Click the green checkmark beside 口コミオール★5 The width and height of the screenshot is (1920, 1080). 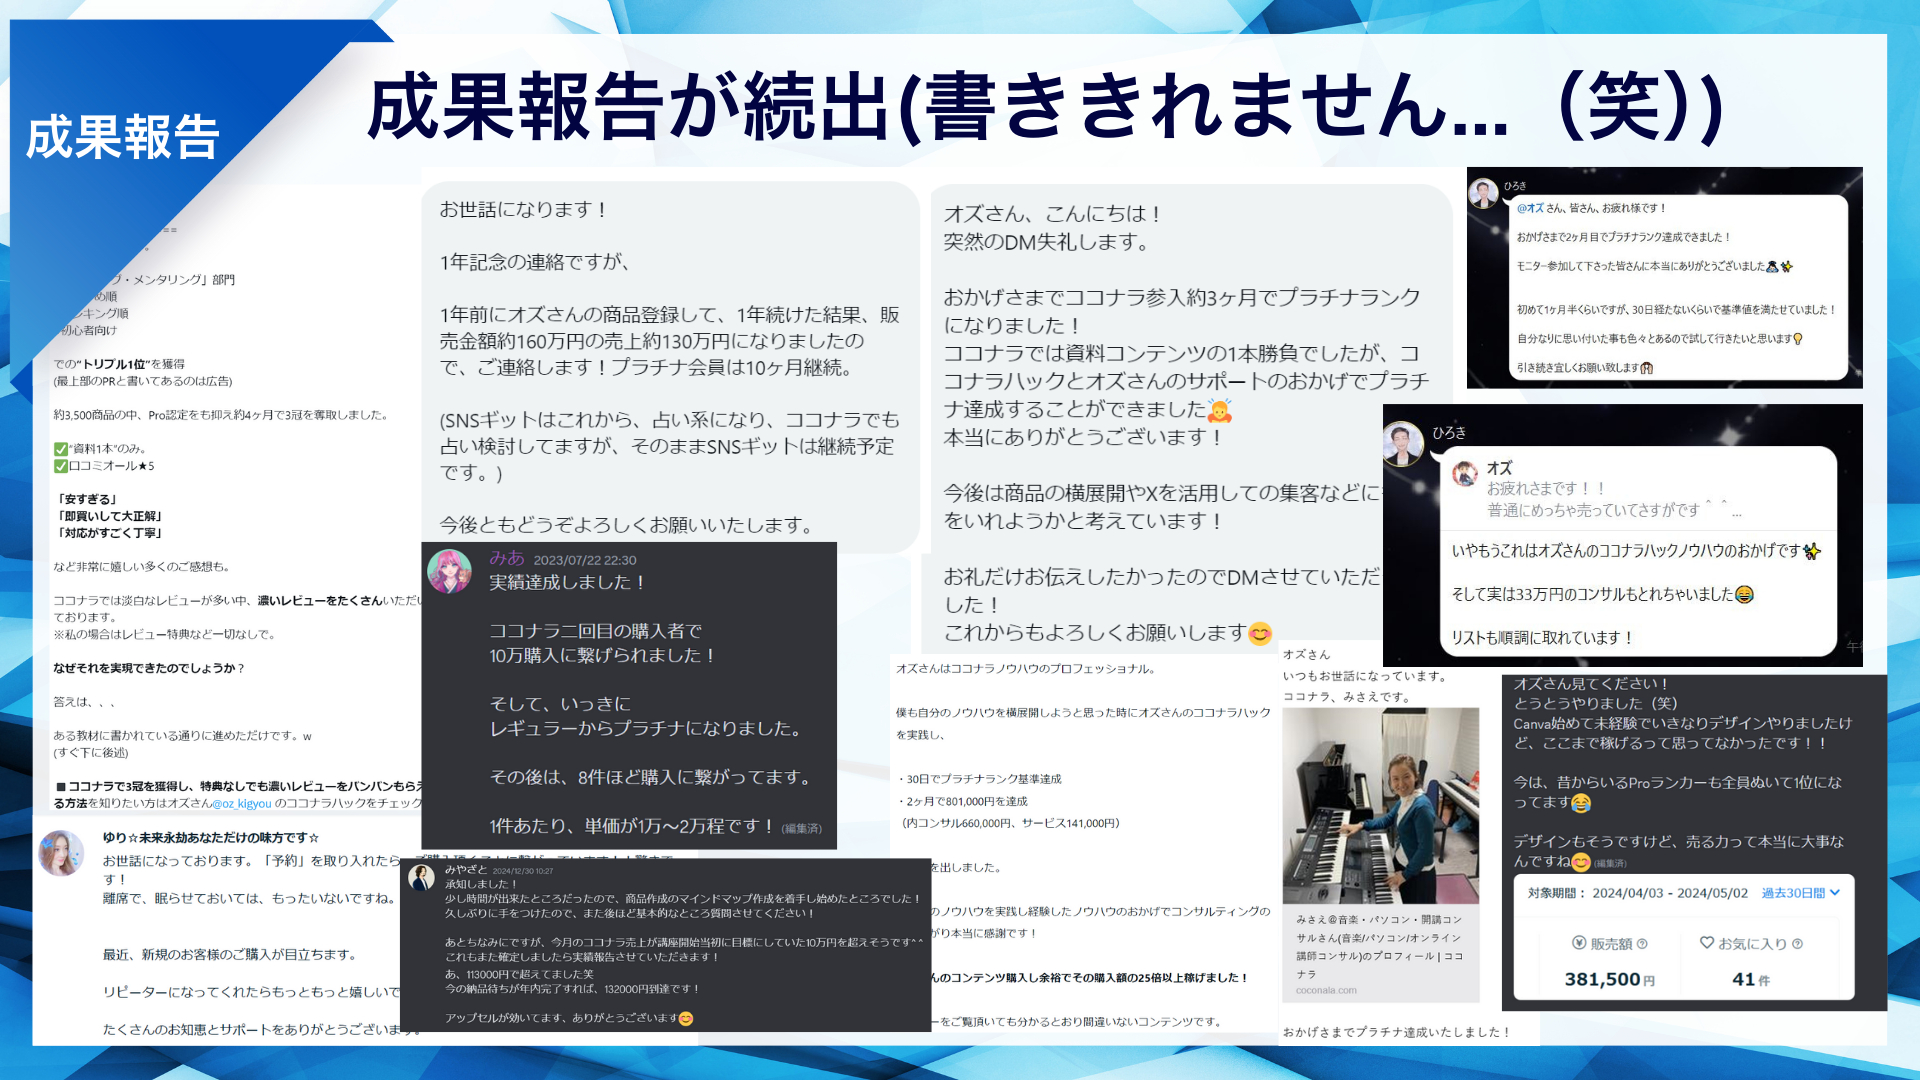point(60,466)
